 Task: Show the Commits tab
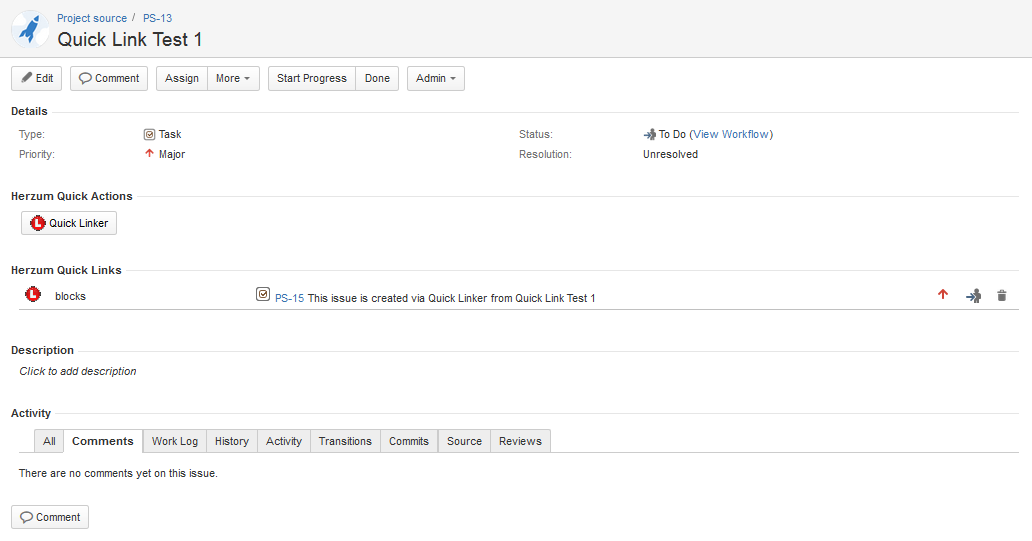[409, 441]
